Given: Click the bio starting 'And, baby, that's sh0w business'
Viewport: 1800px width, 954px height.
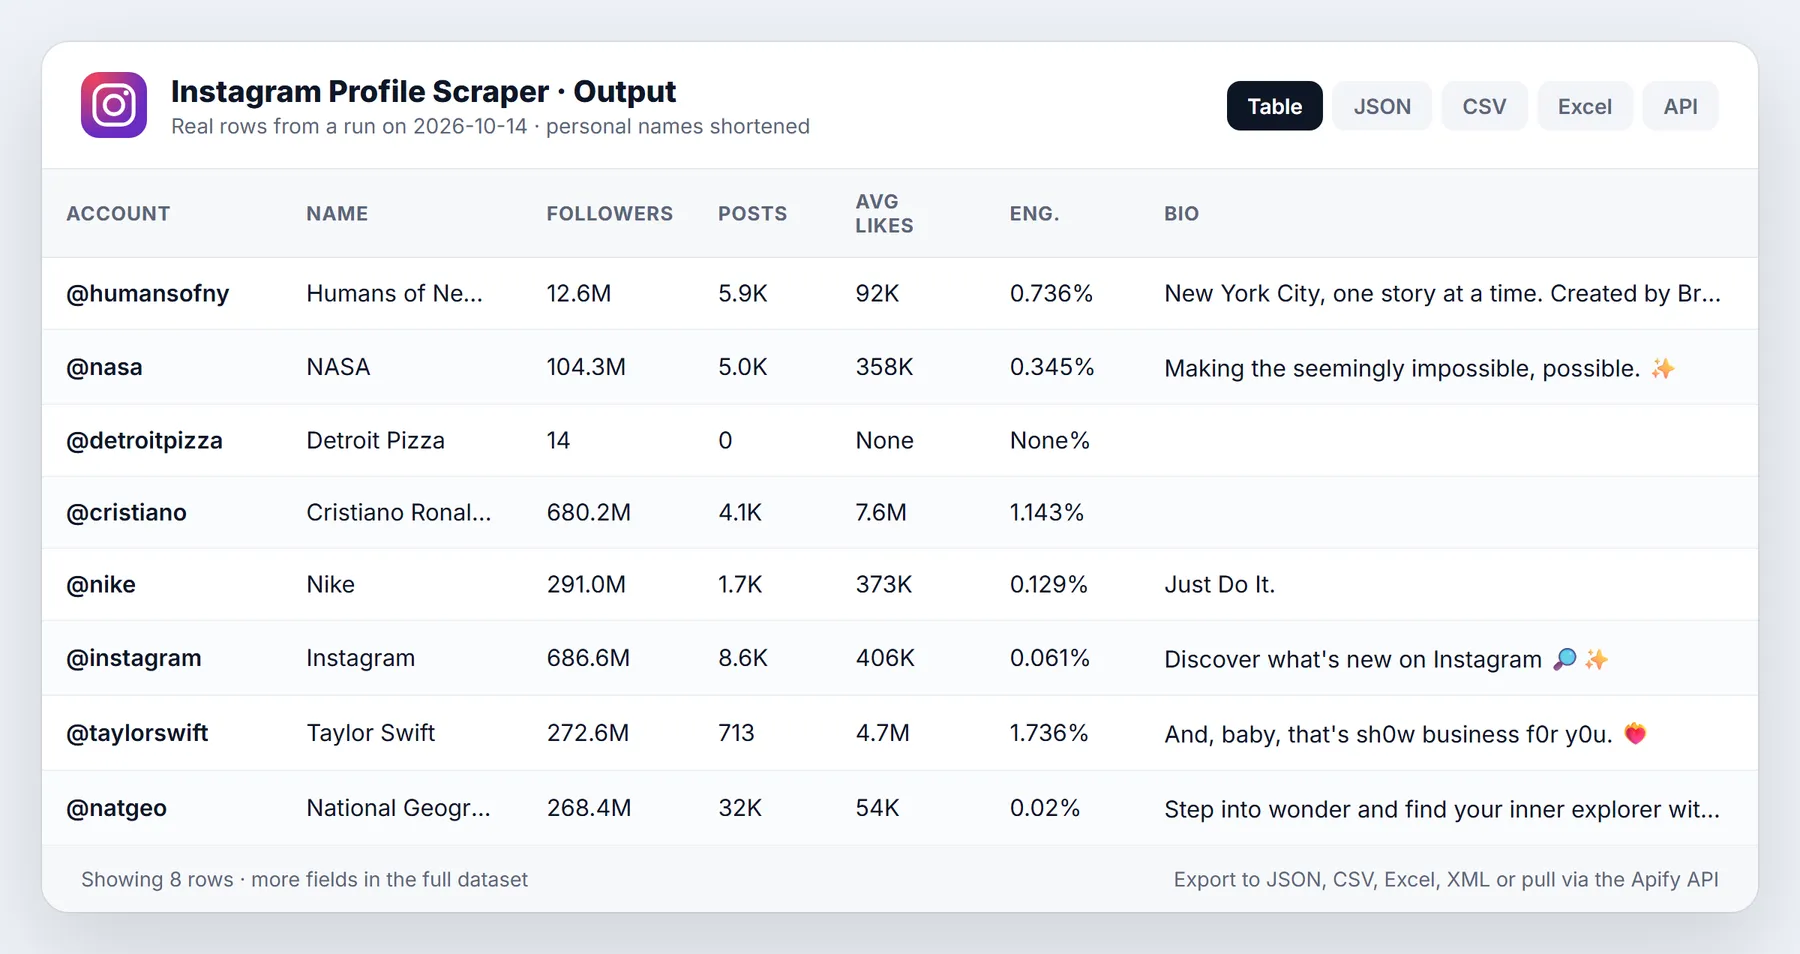Looking at the screenshot, I should 1405,735.
